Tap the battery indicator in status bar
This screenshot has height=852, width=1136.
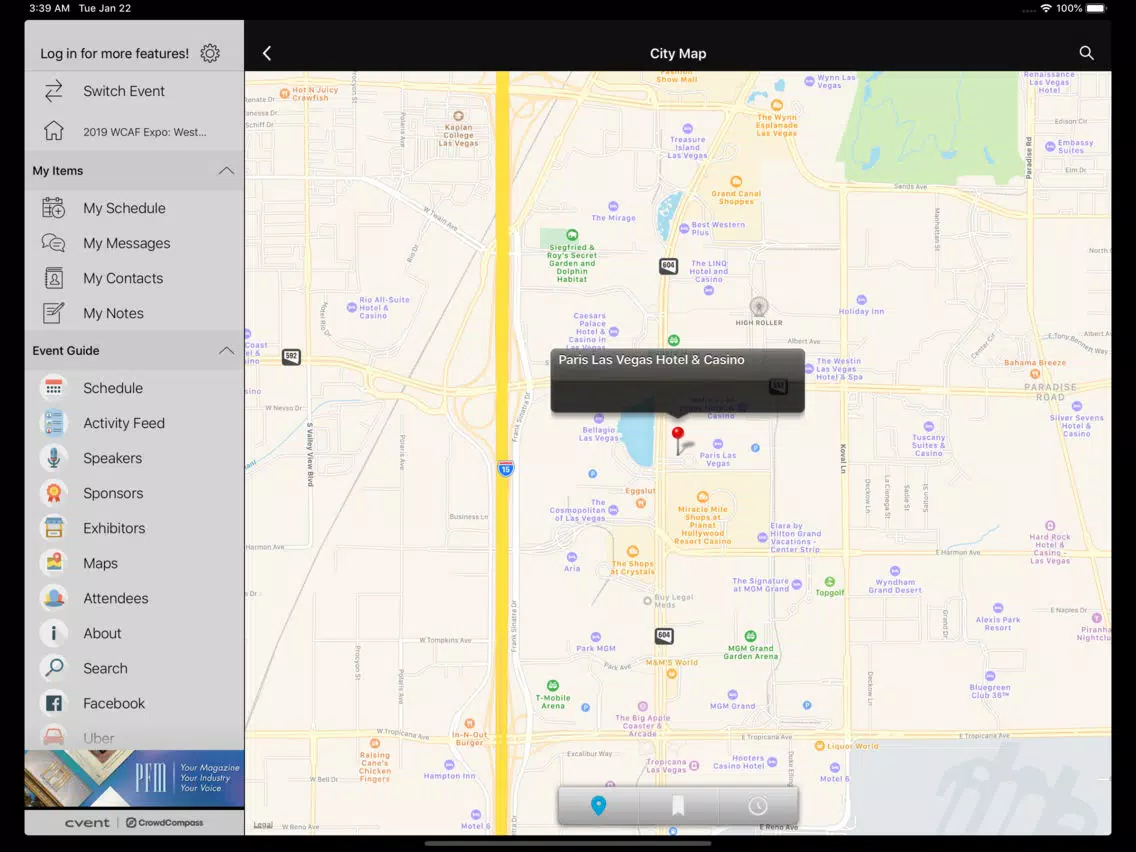1097,8
